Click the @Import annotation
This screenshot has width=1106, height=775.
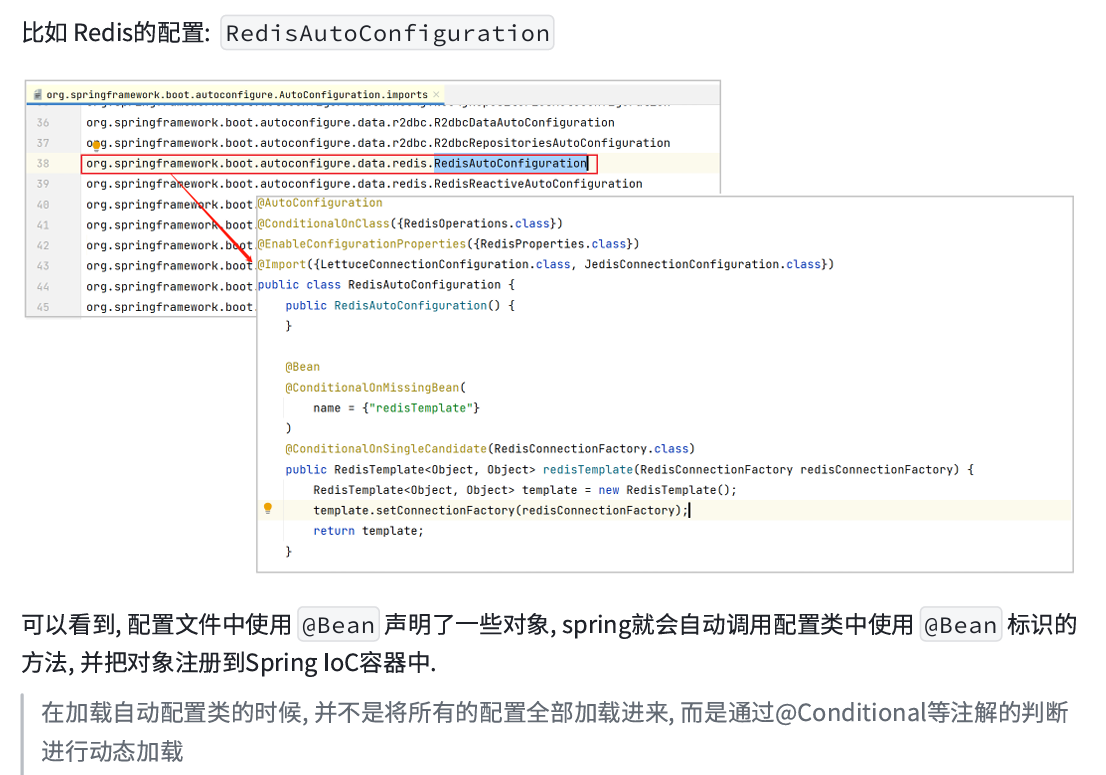pyautogui.click(x=282, y=264)
